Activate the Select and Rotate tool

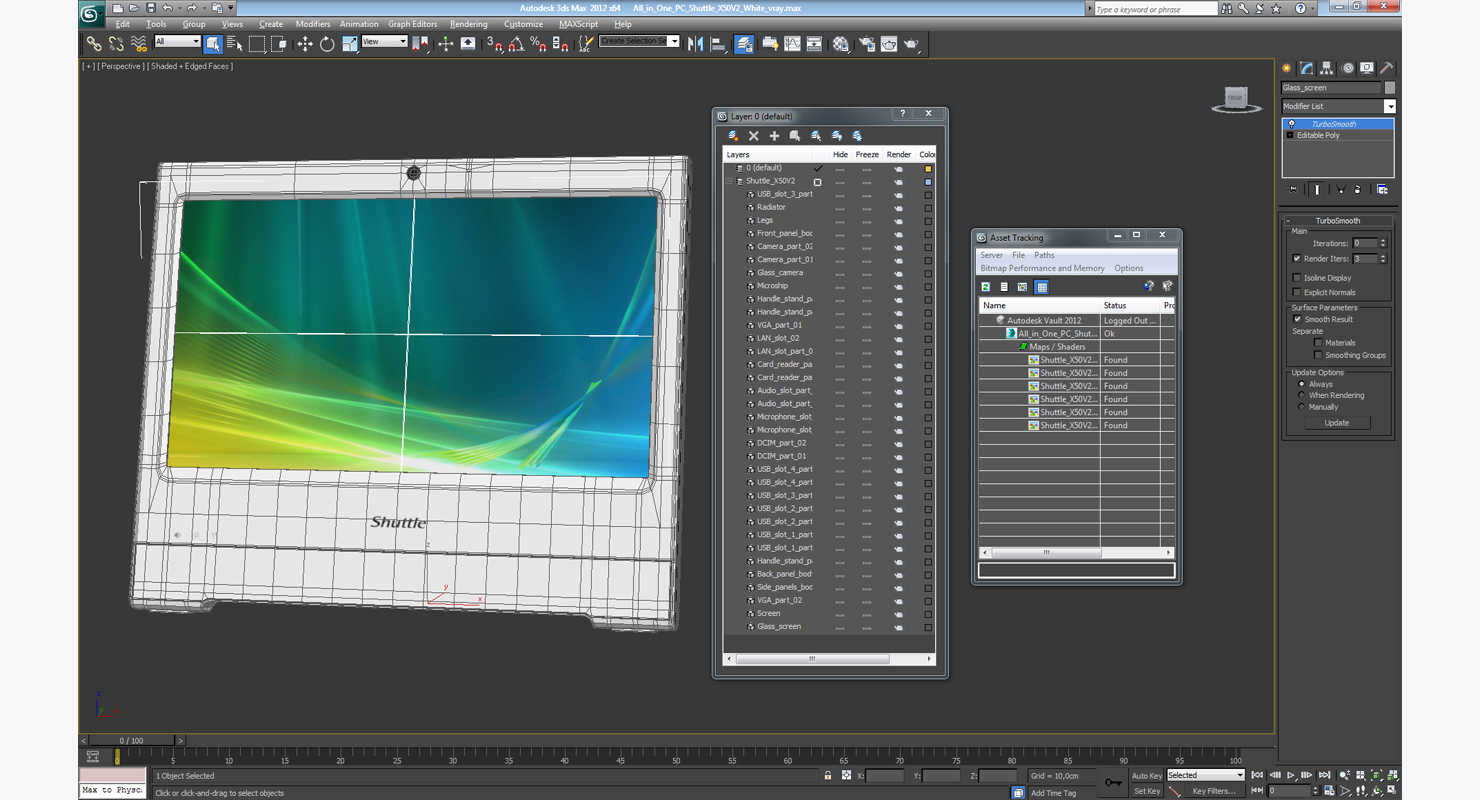point(327,44)
